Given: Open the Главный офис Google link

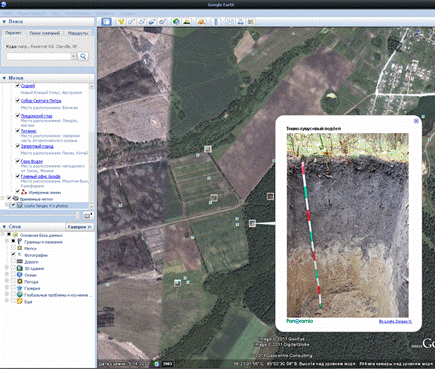Looking at the screenshot, I should tap(40, 176).
